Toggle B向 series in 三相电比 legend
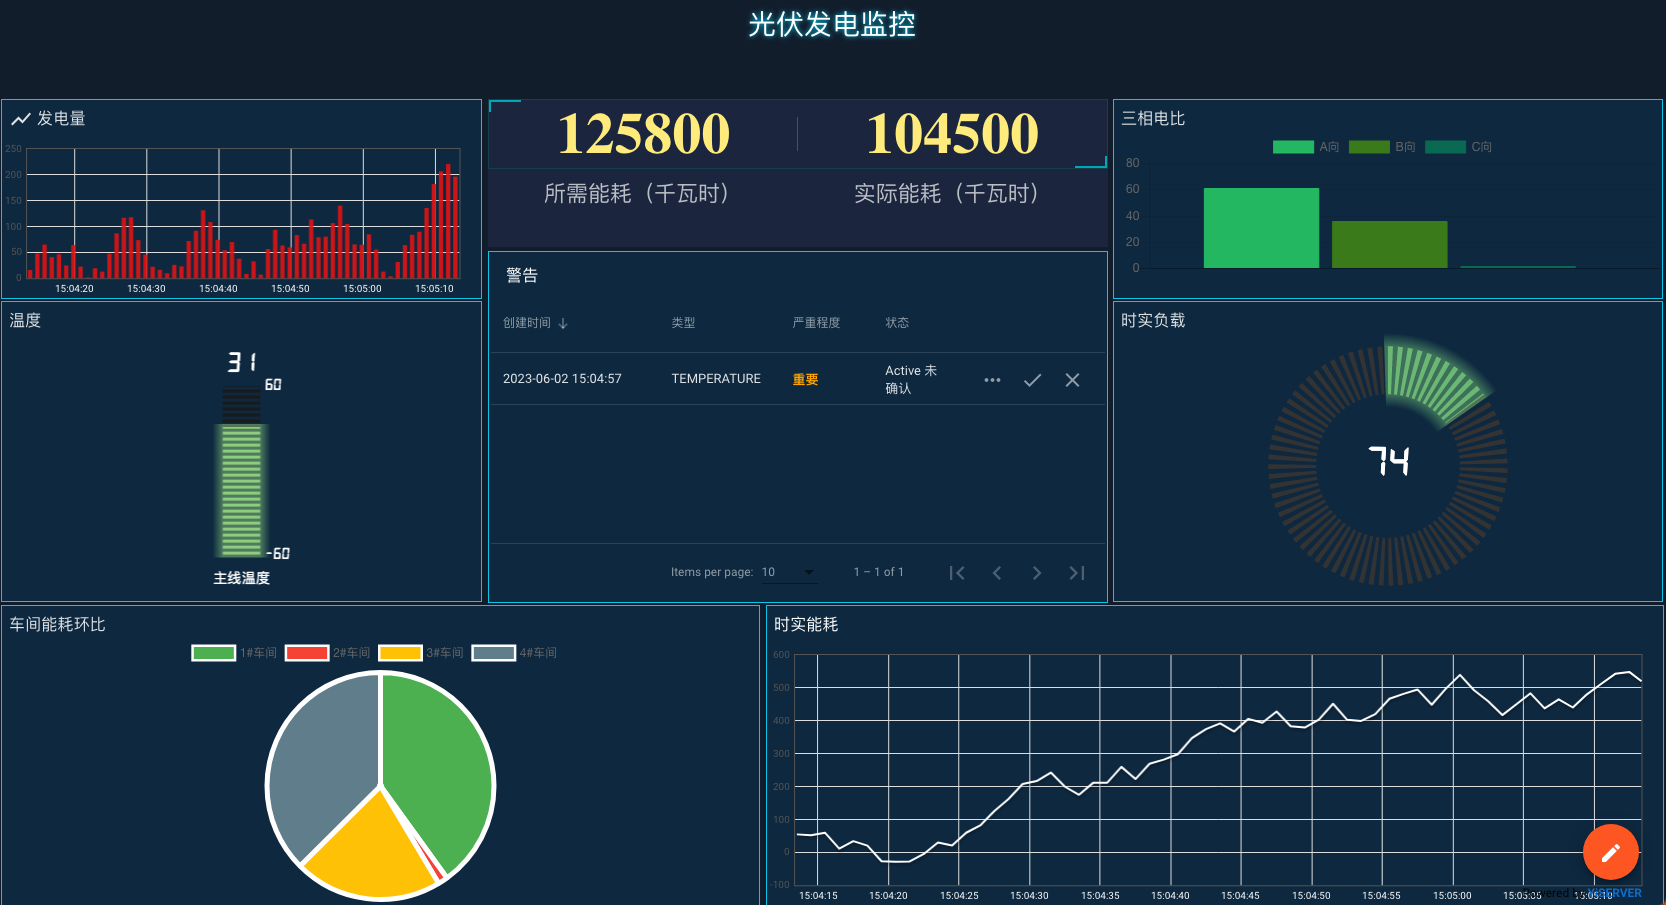The image size is (1666, 905). (1381, 147)
